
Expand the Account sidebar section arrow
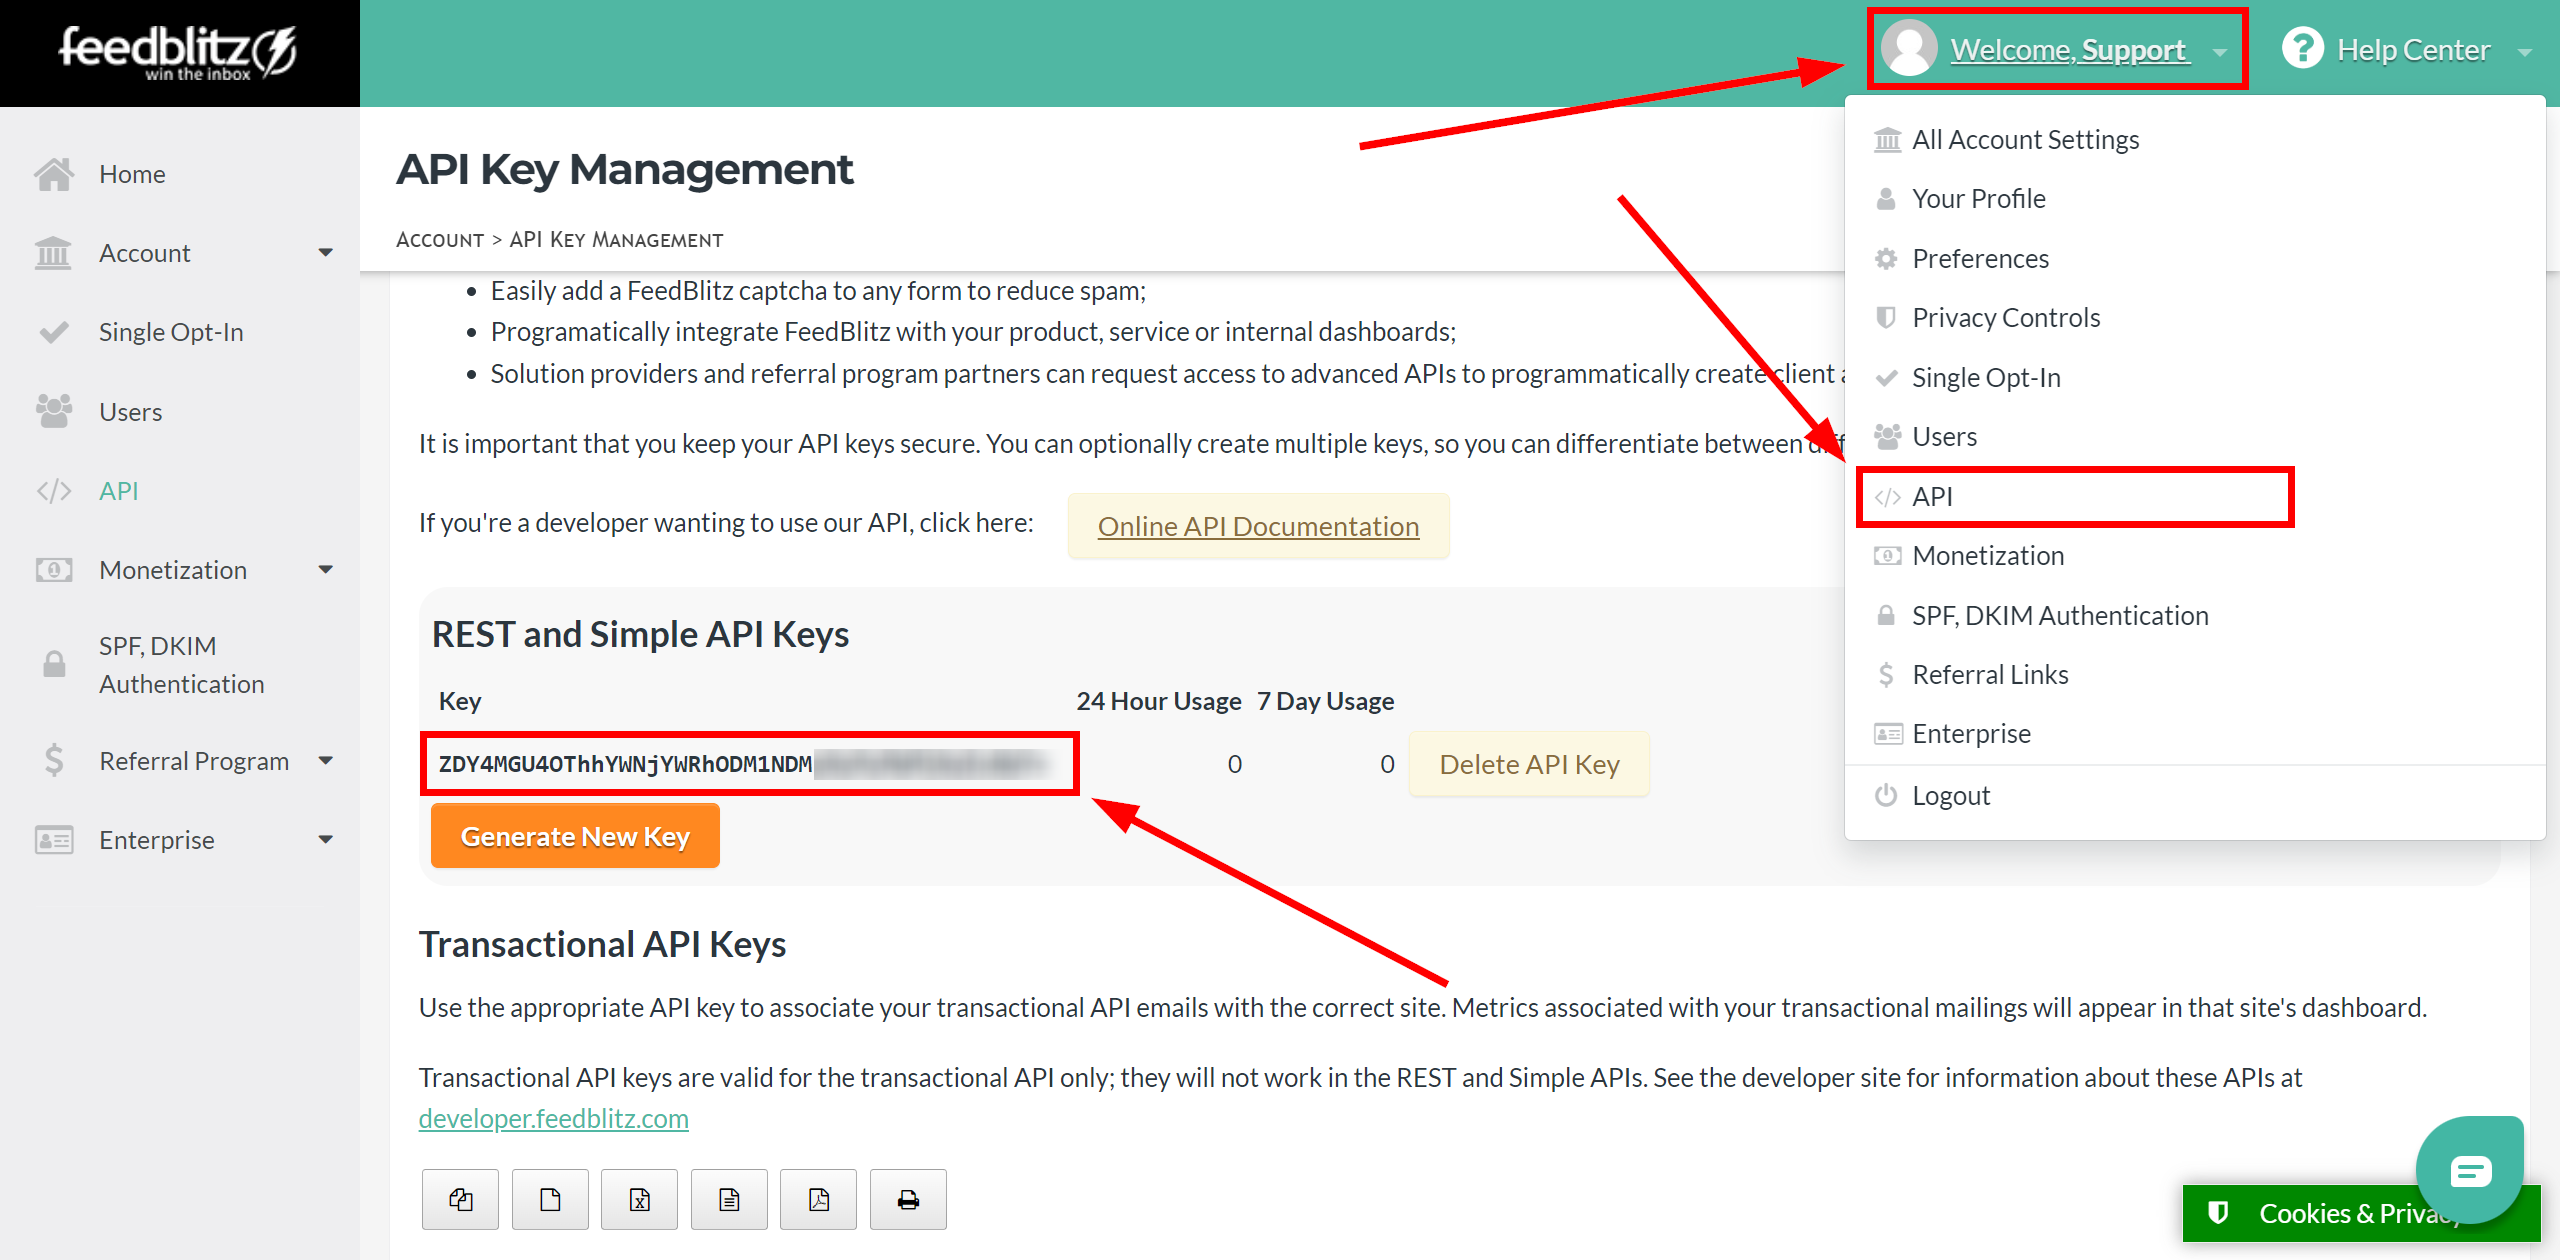coord(325,253)
